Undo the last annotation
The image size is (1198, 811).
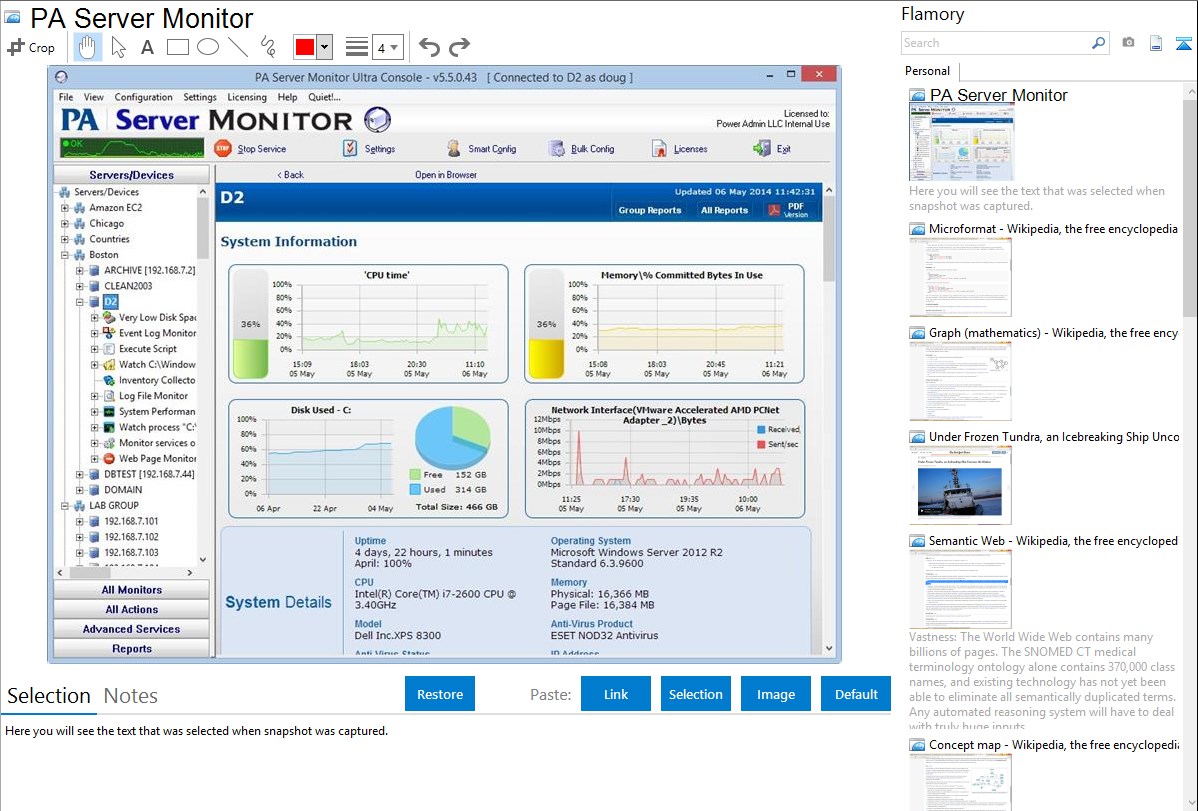(429, 47)
